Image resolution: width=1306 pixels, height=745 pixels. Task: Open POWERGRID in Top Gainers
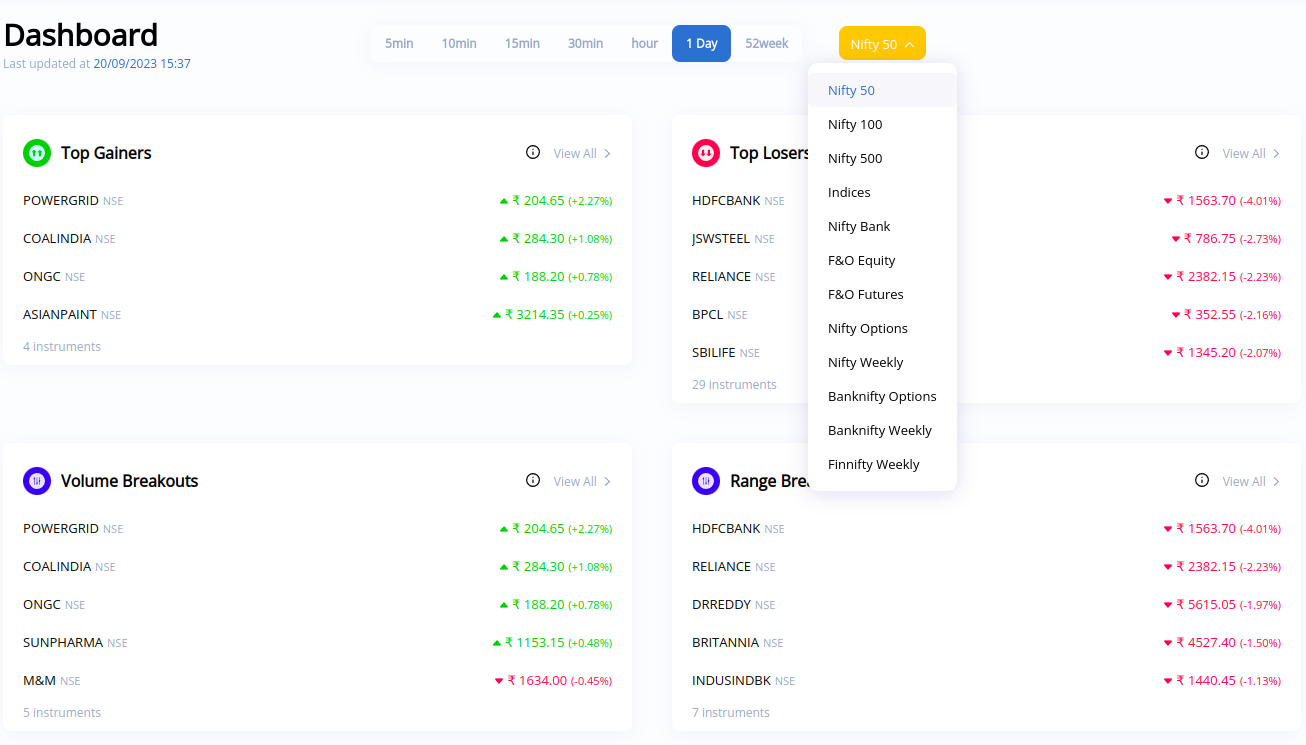click(x=317, y=201)
